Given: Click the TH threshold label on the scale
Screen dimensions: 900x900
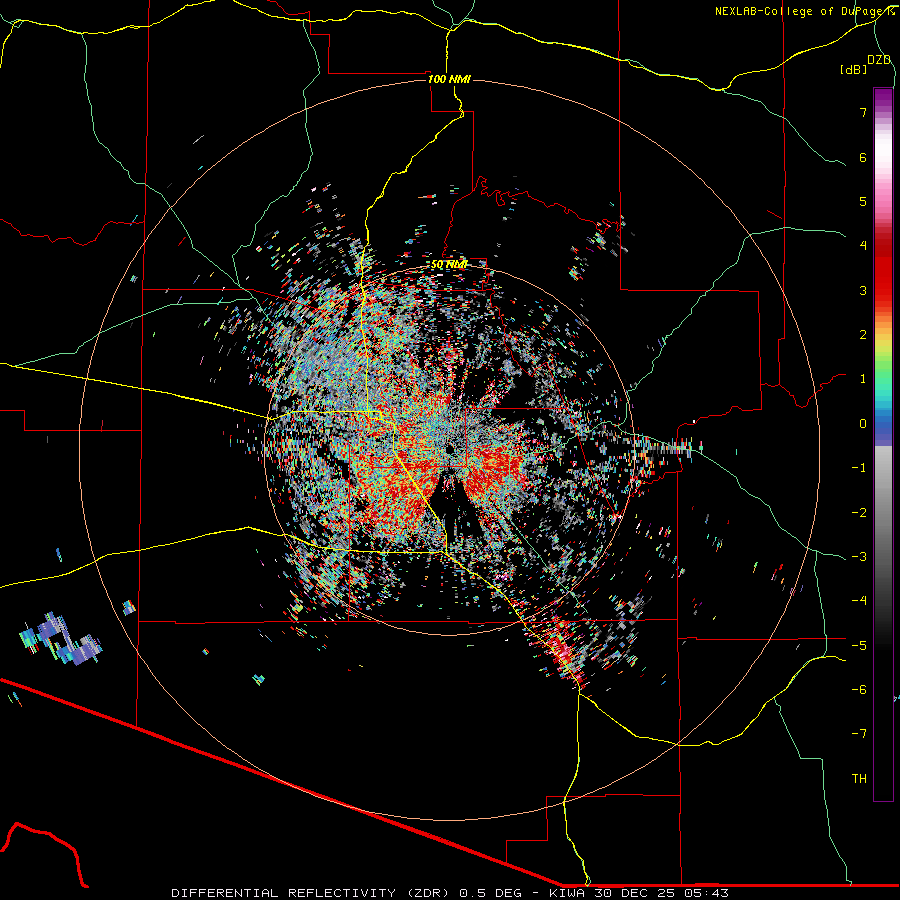Looking at the screenshot, I should (859, 779).
